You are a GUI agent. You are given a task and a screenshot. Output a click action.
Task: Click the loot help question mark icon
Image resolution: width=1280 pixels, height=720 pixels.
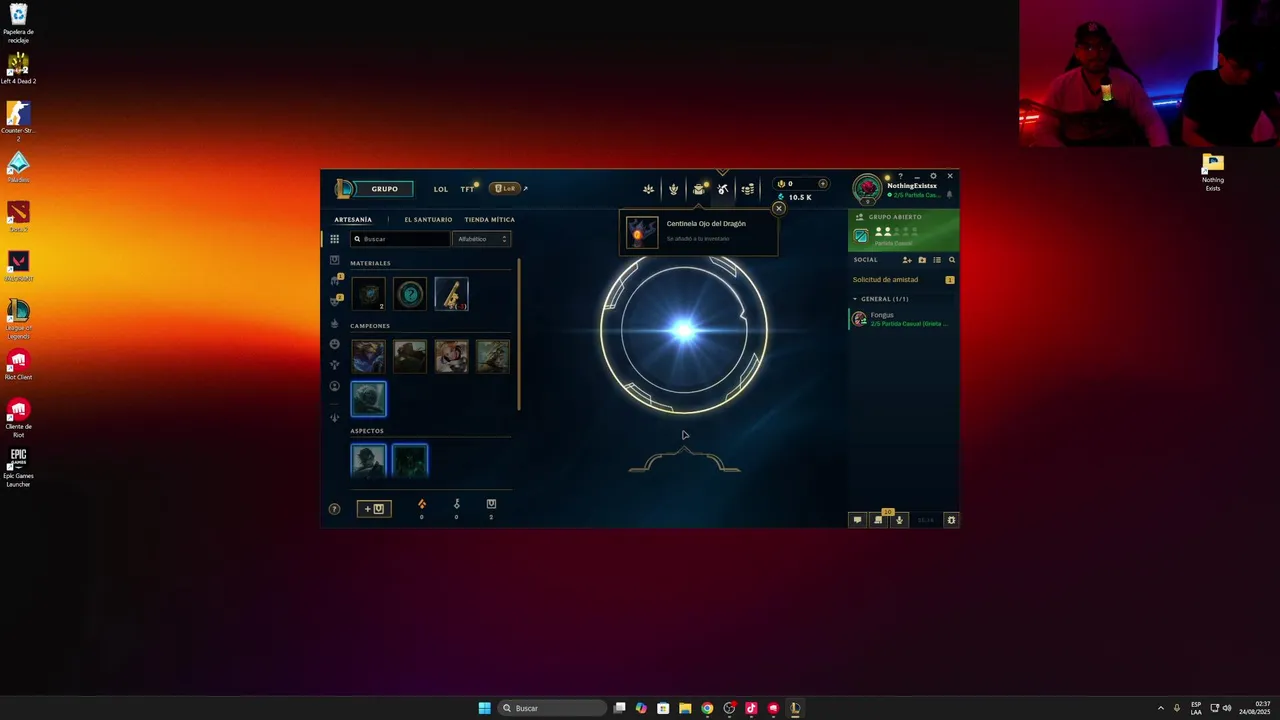pos(334,509)
